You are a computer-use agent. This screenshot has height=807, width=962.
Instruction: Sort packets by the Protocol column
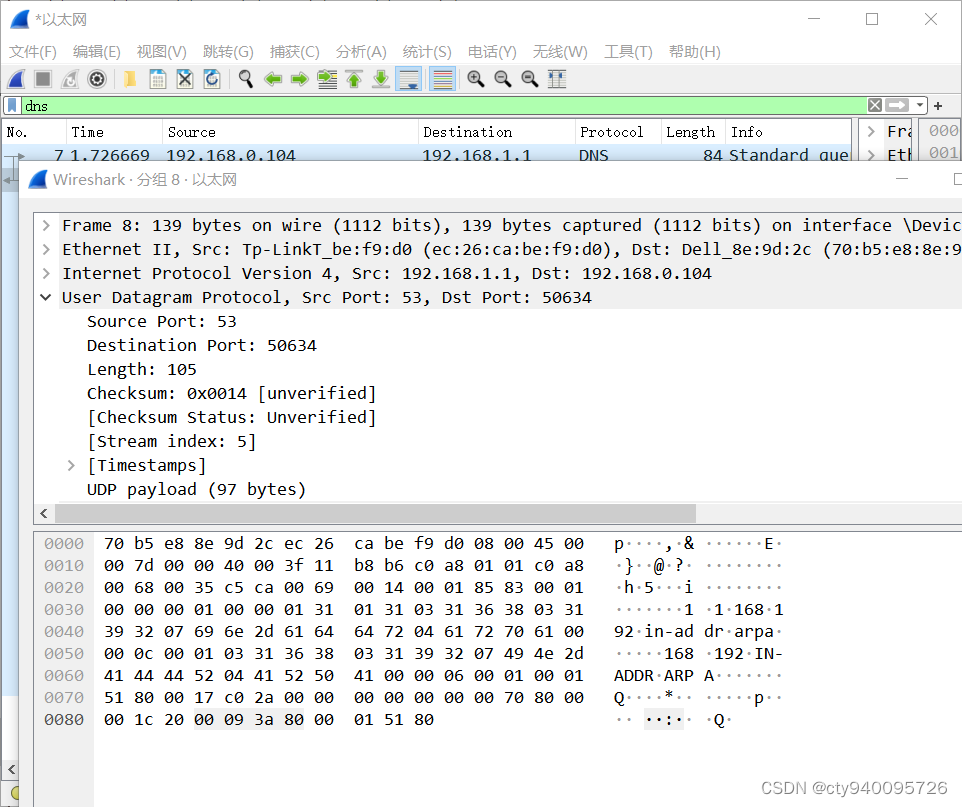tap(618, 132)
